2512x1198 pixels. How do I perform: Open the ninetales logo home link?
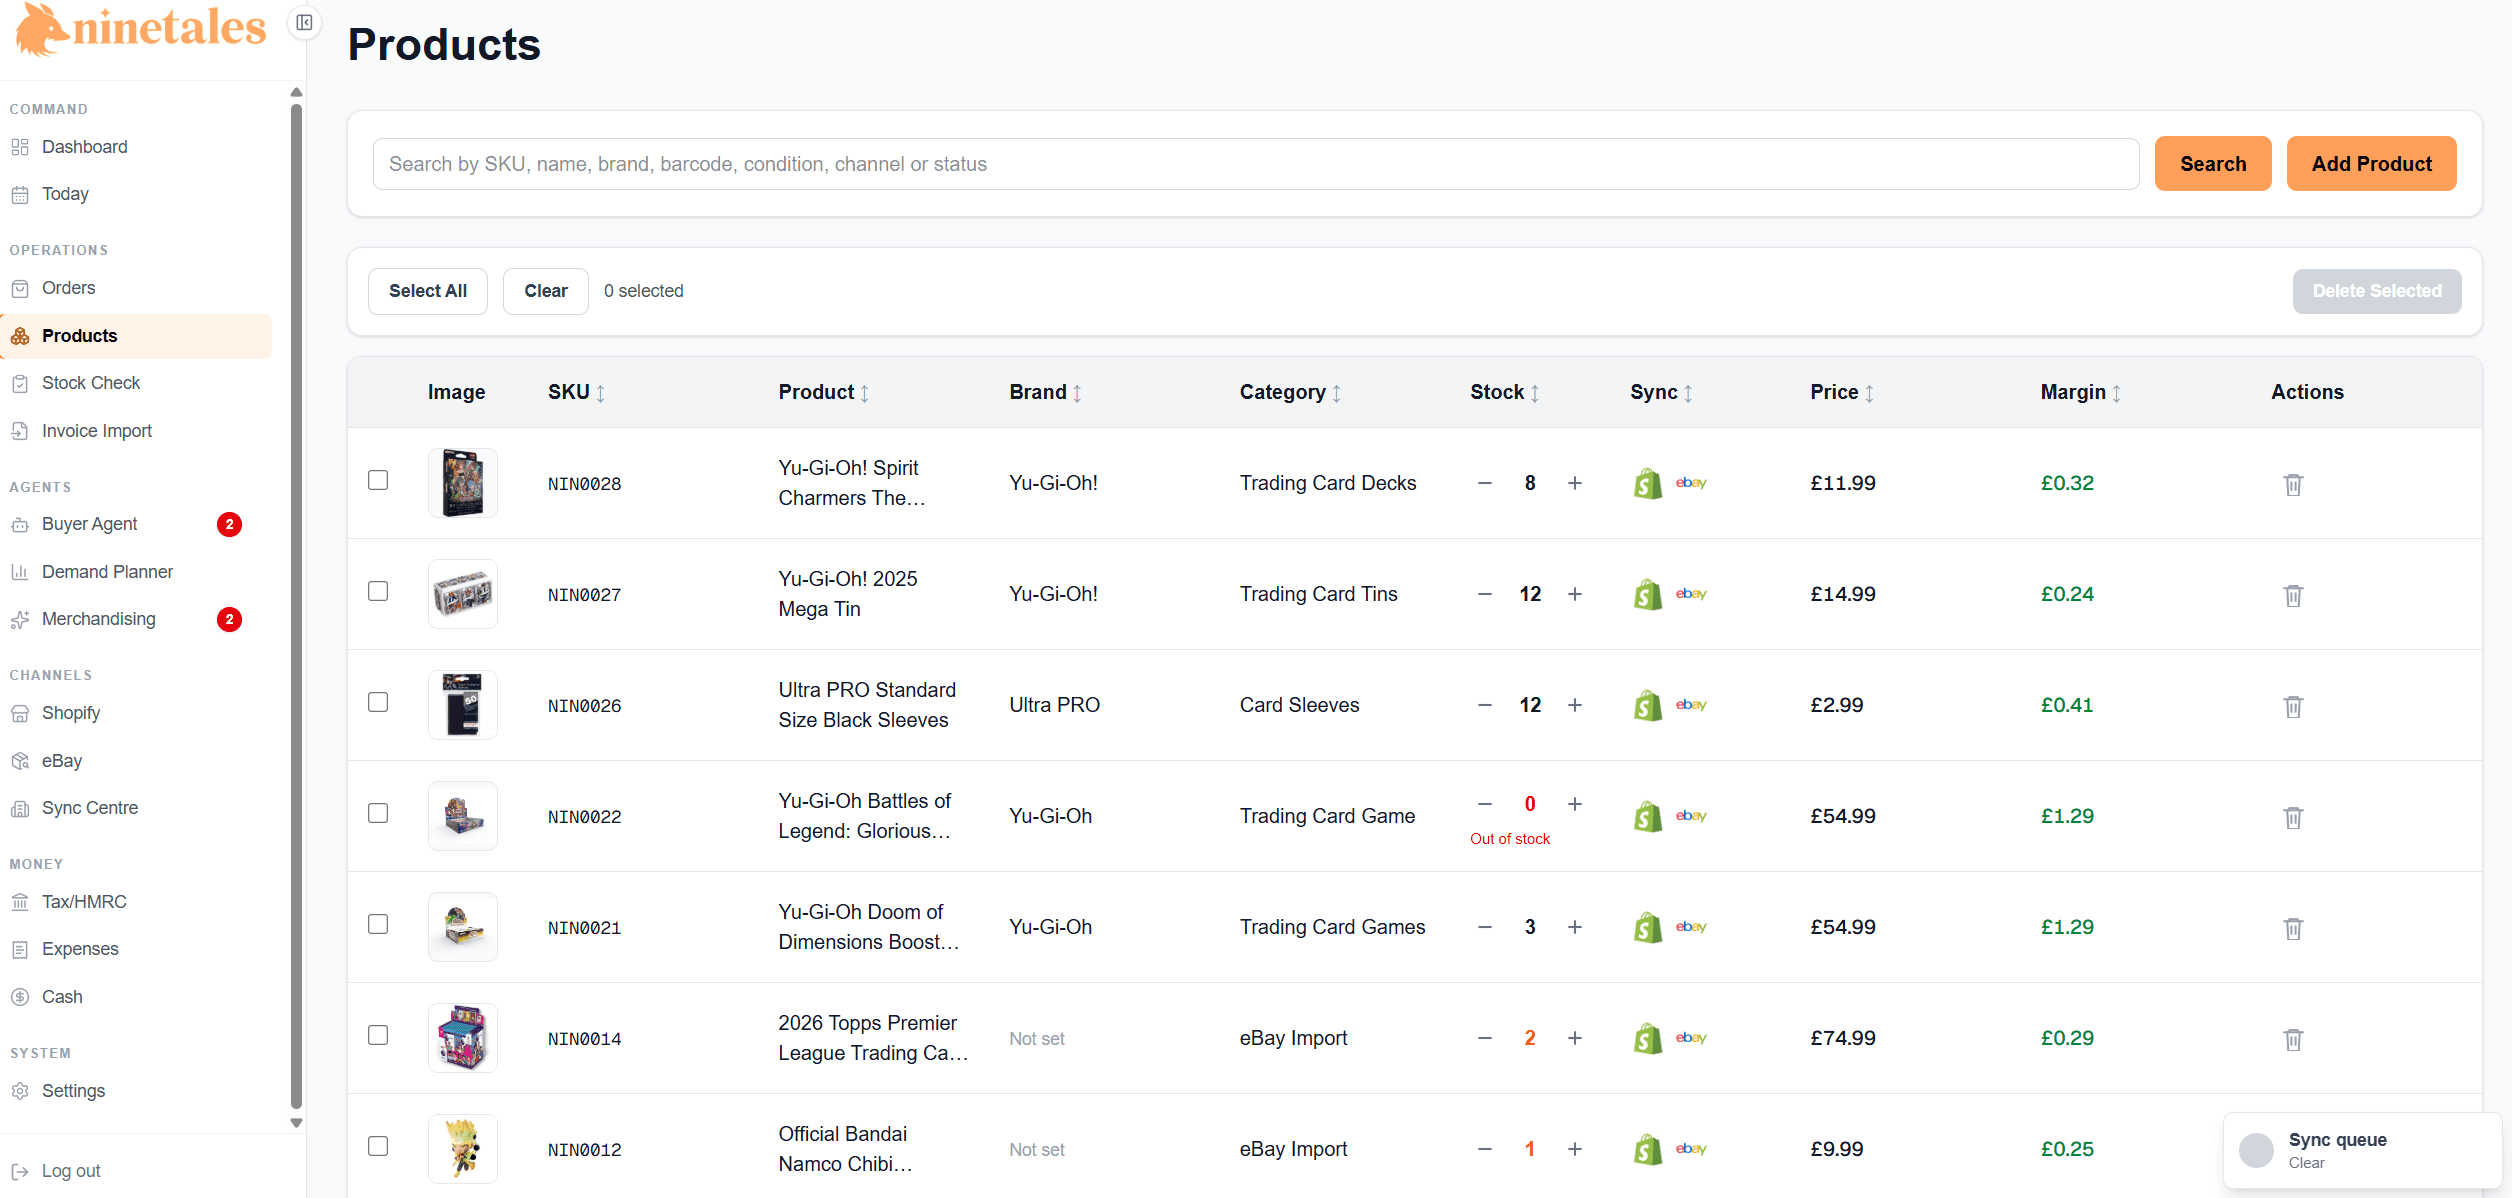(141, 28)
